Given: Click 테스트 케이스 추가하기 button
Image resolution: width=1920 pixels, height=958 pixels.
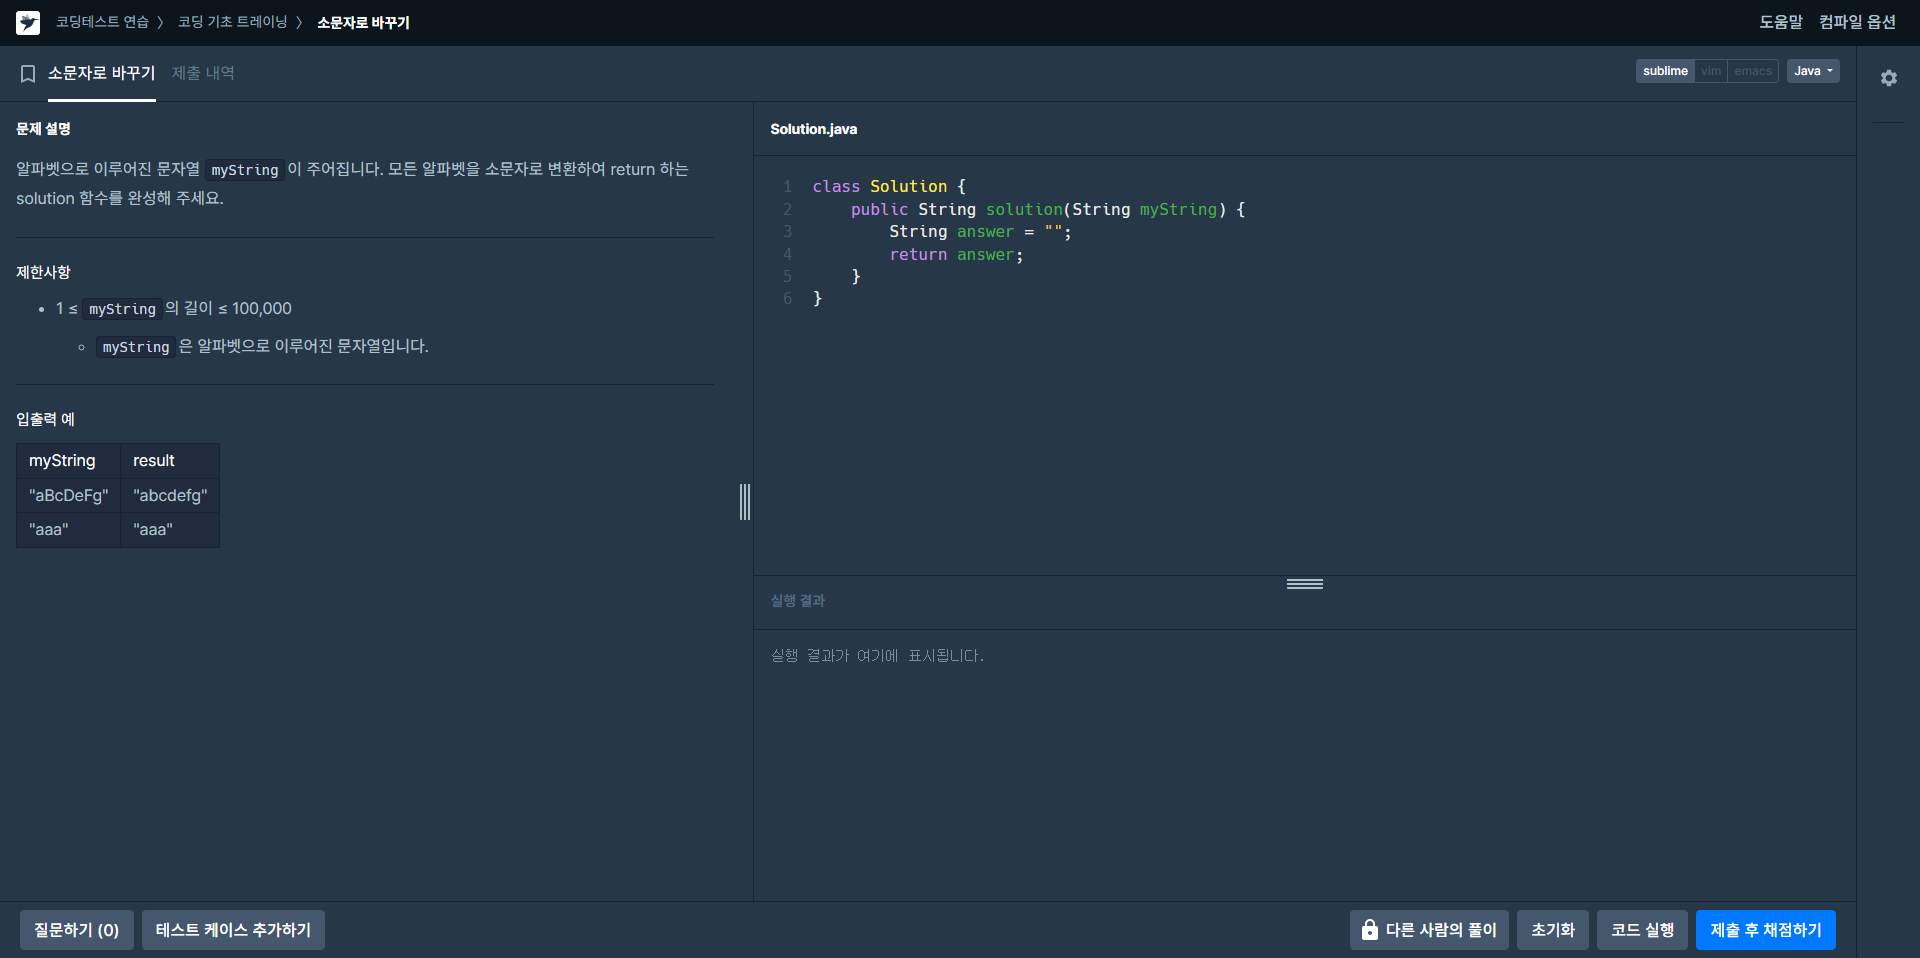Looking at the screenshot, I should [233, 930].
